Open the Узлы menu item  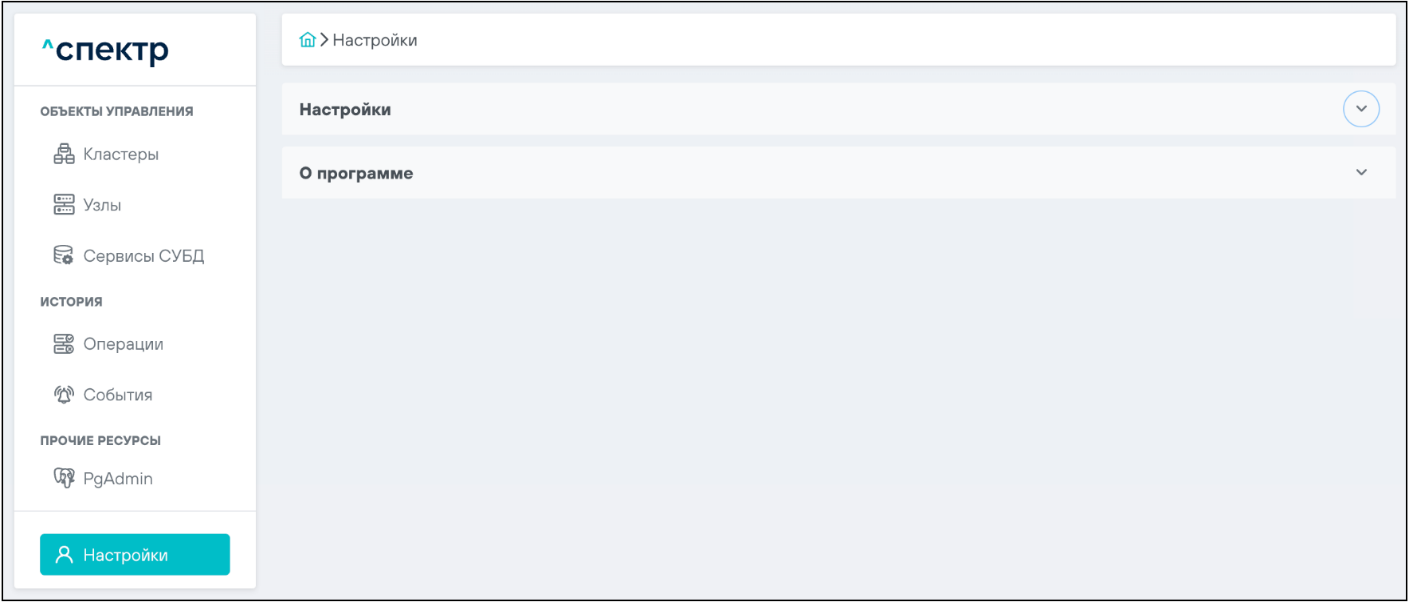click(102, 205)
